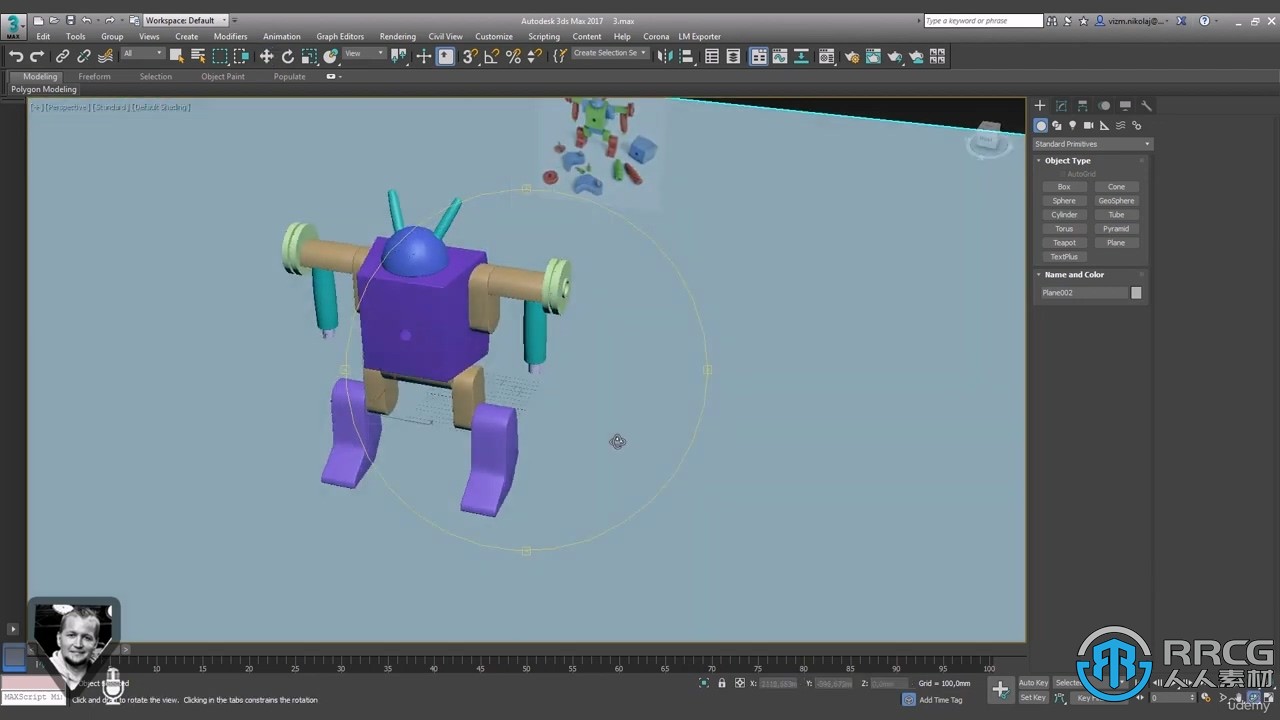Open Render Setup teapot icon
This screenshot has height=720, width=1280.
click(x=852, y=57)
